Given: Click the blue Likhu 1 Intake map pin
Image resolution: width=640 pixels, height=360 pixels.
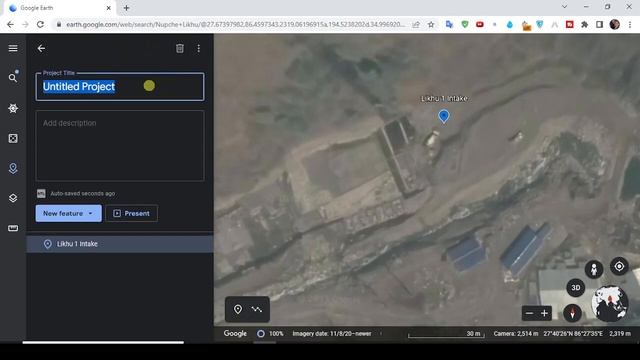Looking at the screenshot, I should pos(444,116).
